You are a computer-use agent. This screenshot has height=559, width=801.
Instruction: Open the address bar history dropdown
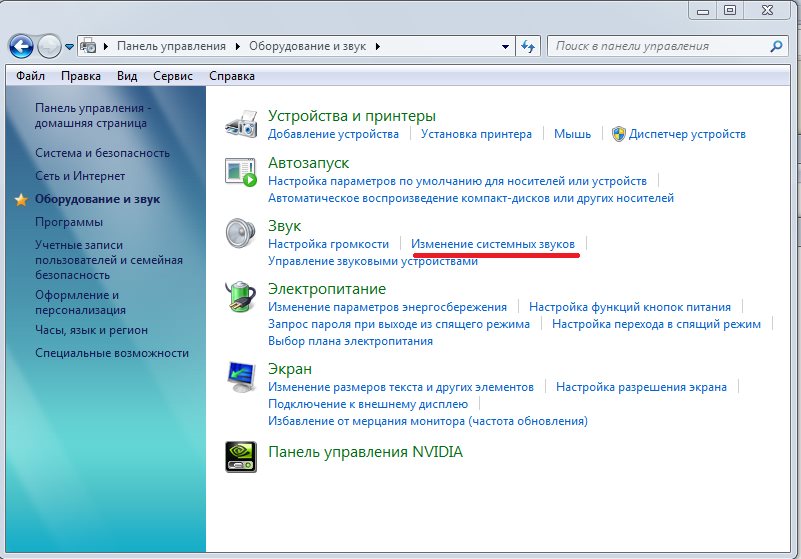click(x=505, y=46)
